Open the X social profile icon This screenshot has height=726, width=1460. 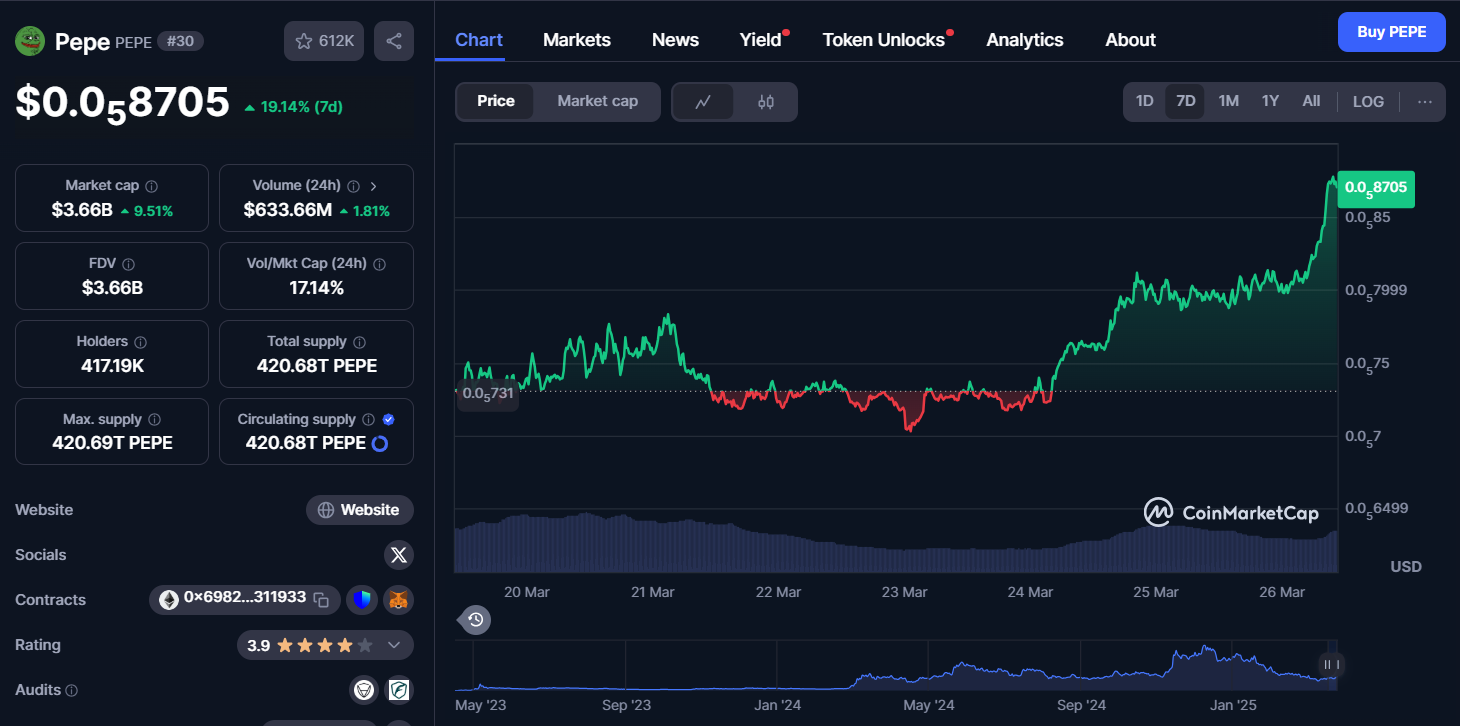pos(399,555)
